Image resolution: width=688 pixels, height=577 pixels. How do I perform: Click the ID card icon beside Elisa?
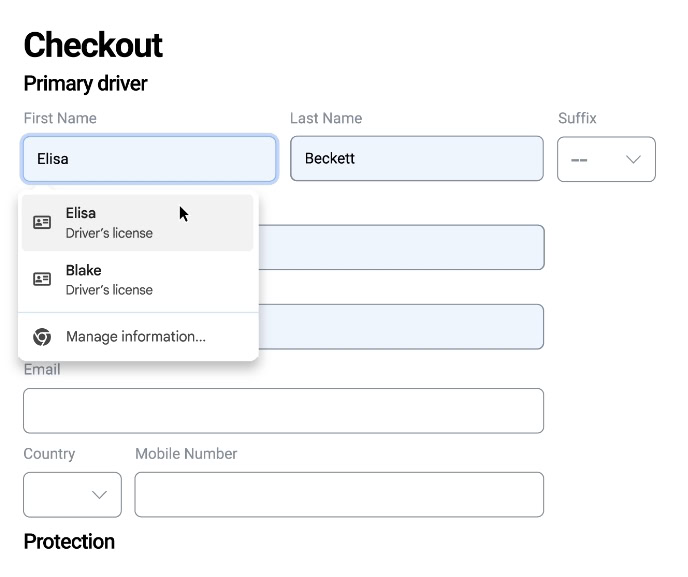tap(42, 222)
